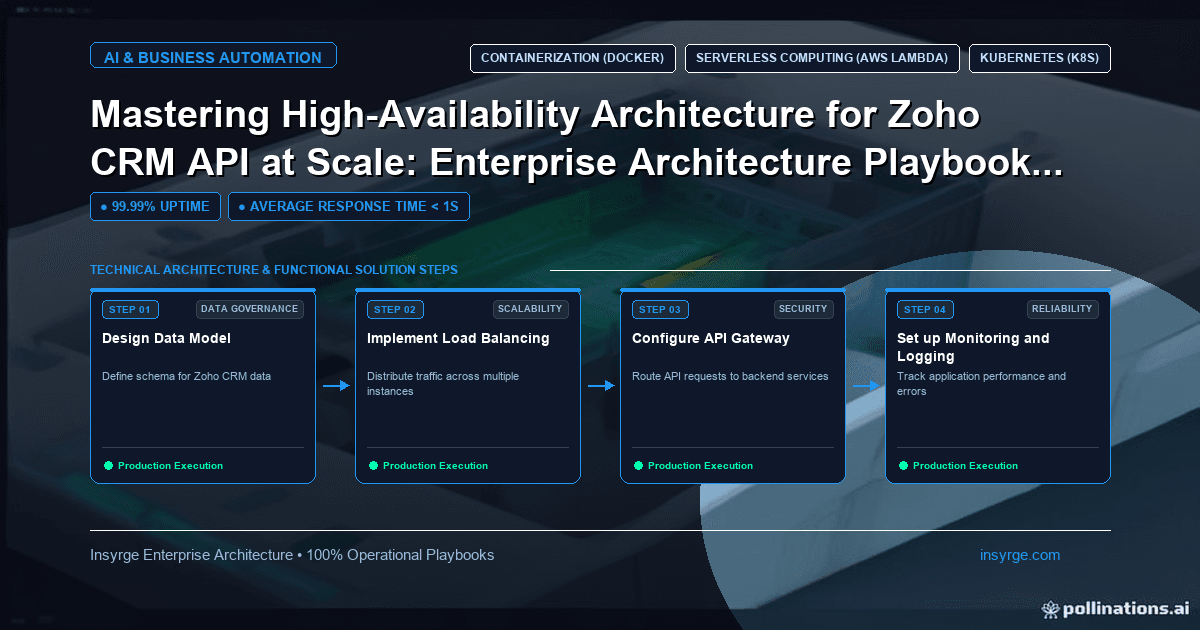The width and height of the screenshot is (1200, 630).
Task: Click the green status dot in the Monitoring card
Action: pyautogui.click(x=903, y=465)
